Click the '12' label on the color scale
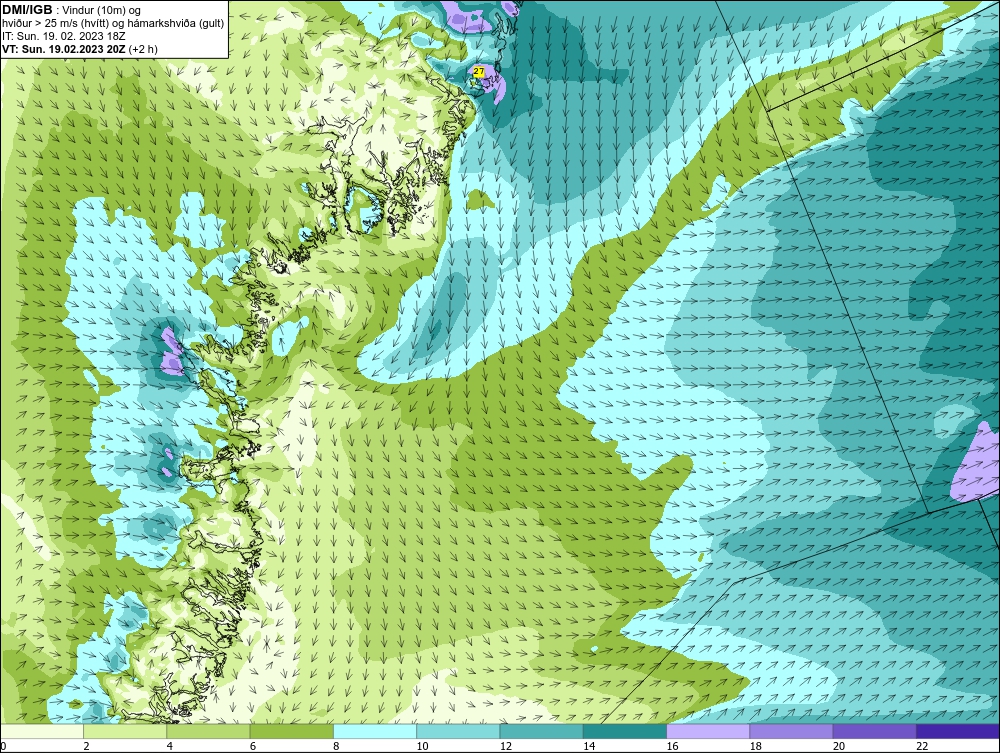Image resolution: width=1000 pixels, height=753 pixels. pyautogui.click(x=506, y=746)
